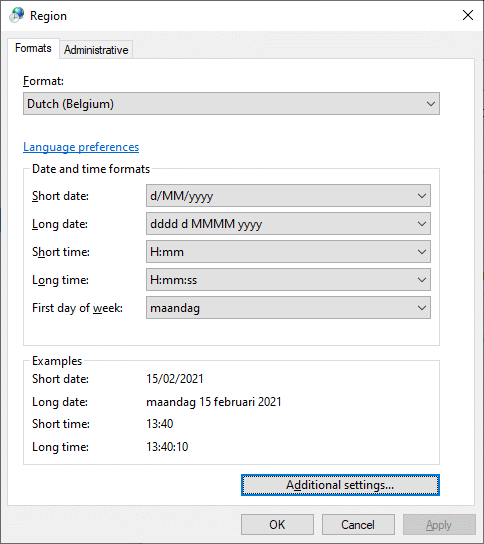Open the First day of week dropdown
Screen dimensions: 484x544
tap(288, 308)
